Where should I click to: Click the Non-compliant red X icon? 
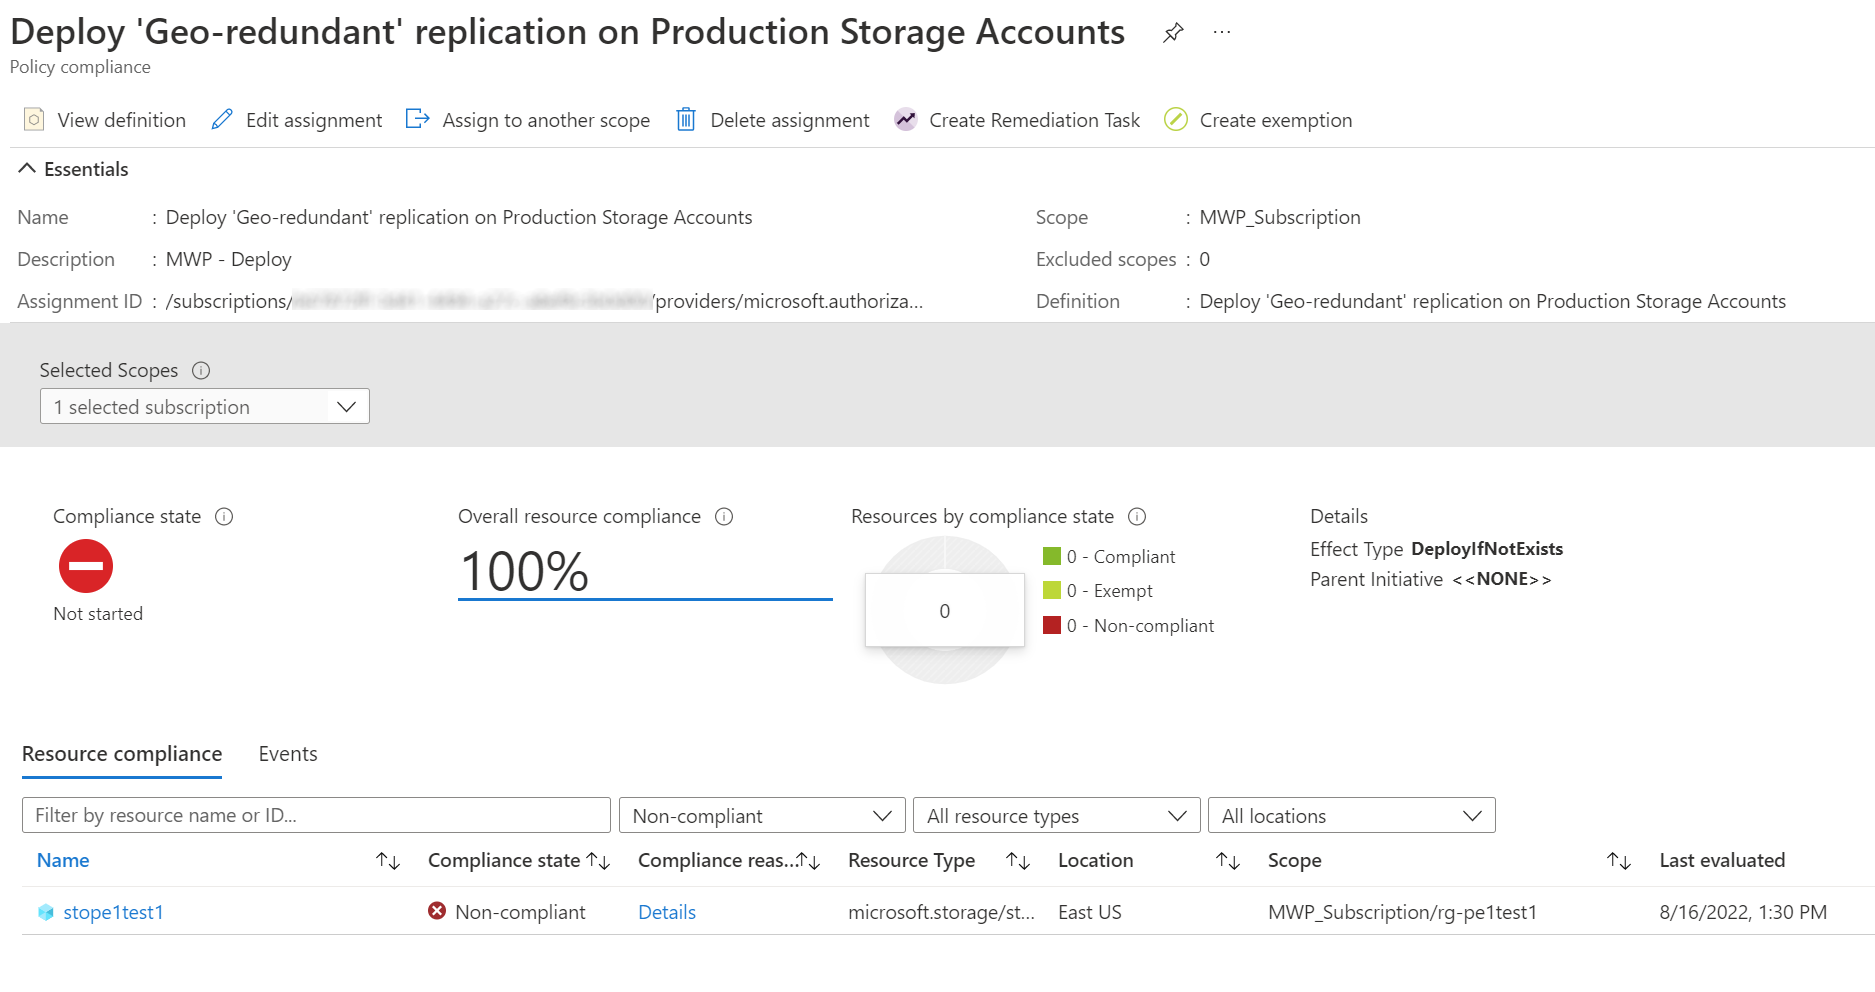437,911
